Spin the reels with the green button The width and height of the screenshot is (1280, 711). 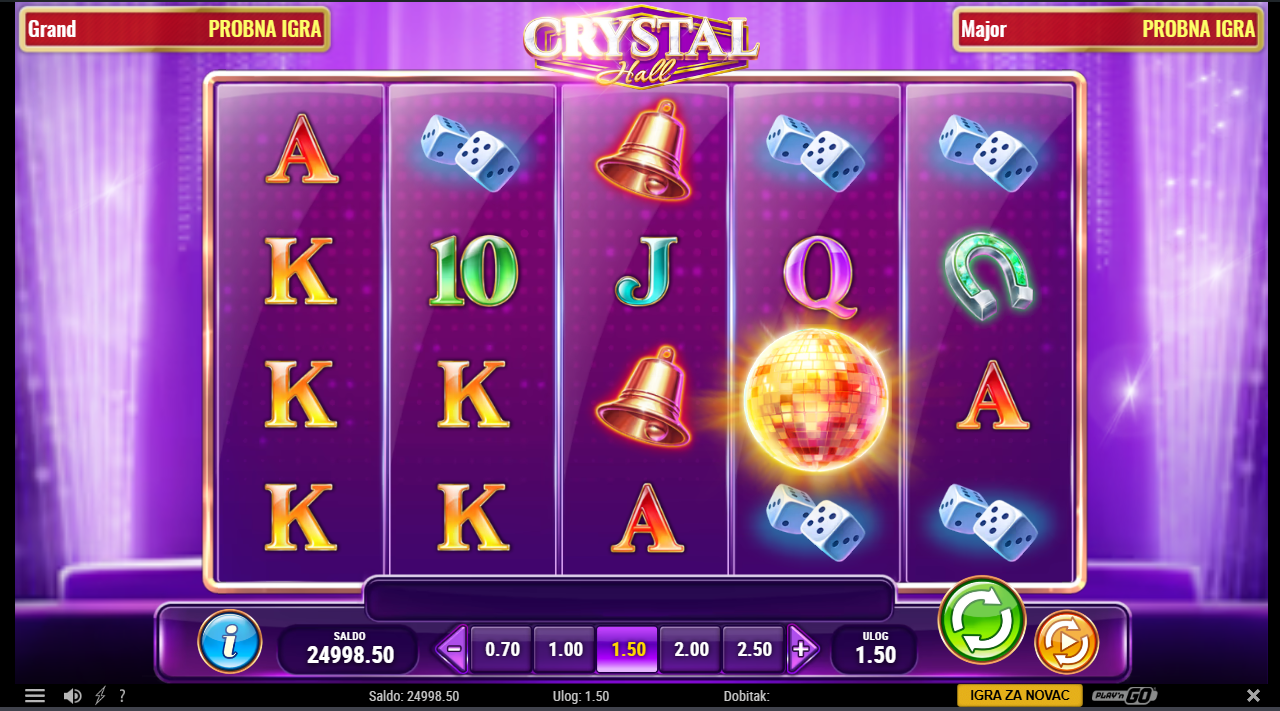click(982, 620)
